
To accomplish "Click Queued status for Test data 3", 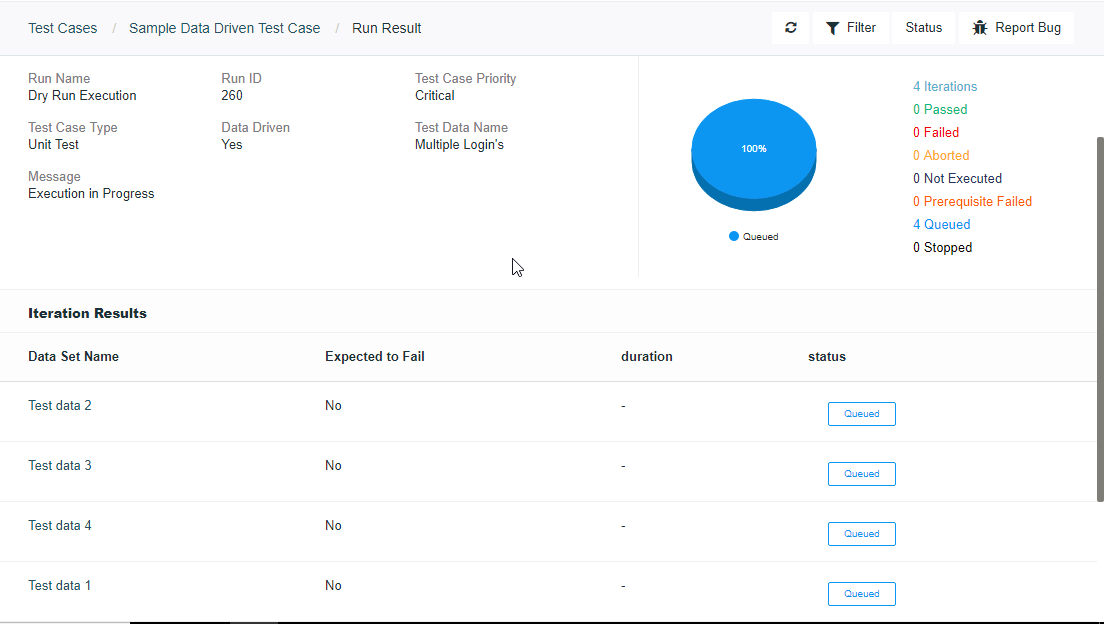I will [x=862, y=474].
